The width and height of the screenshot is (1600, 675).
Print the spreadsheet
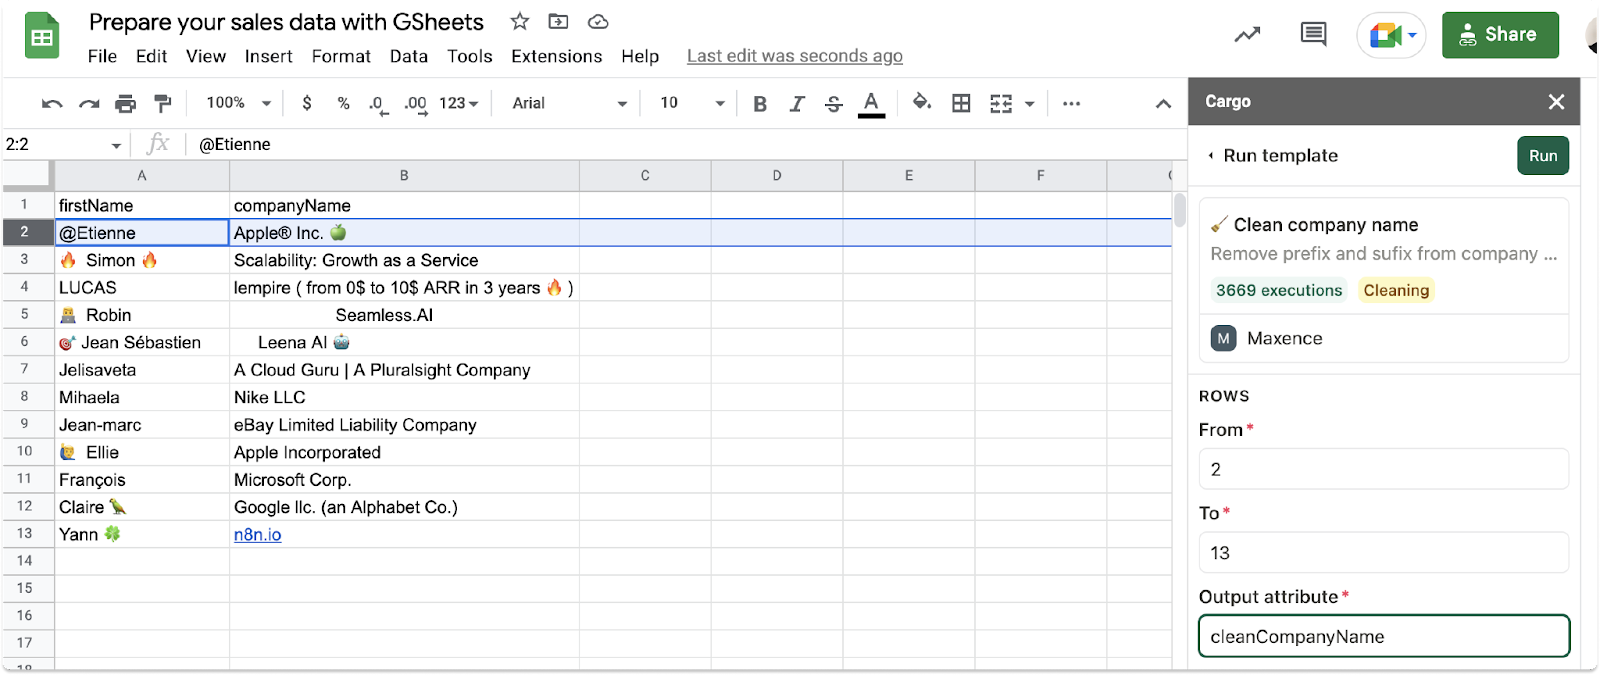pos(125,103)
